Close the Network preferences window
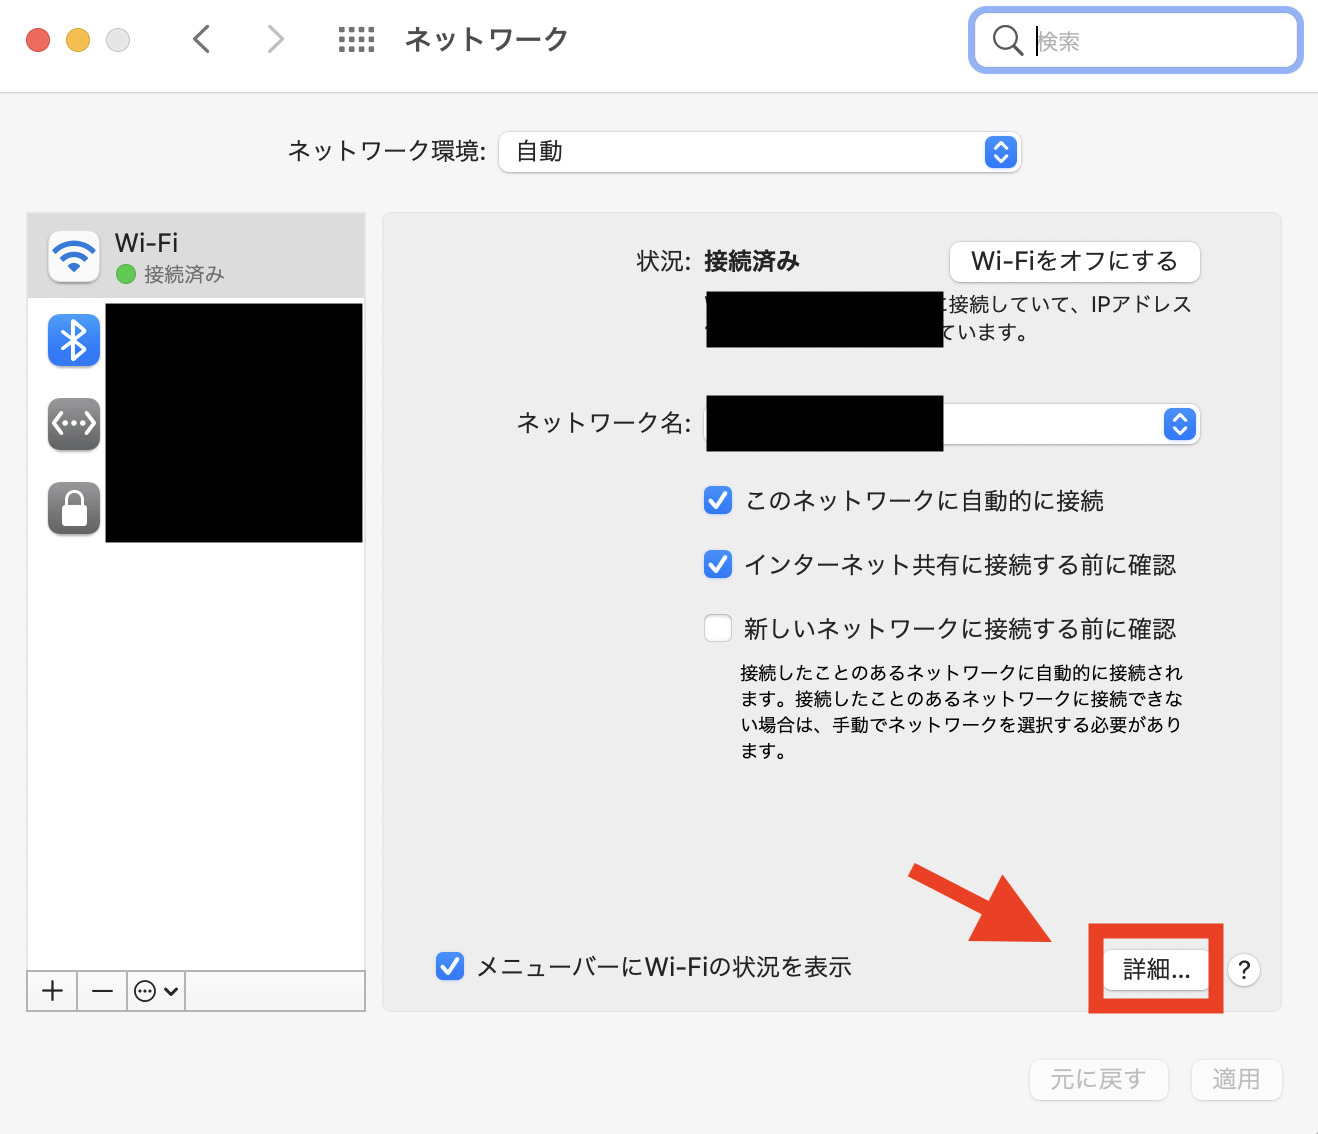Viewport: 1318px width, 1134px height. tap(38, 40)
